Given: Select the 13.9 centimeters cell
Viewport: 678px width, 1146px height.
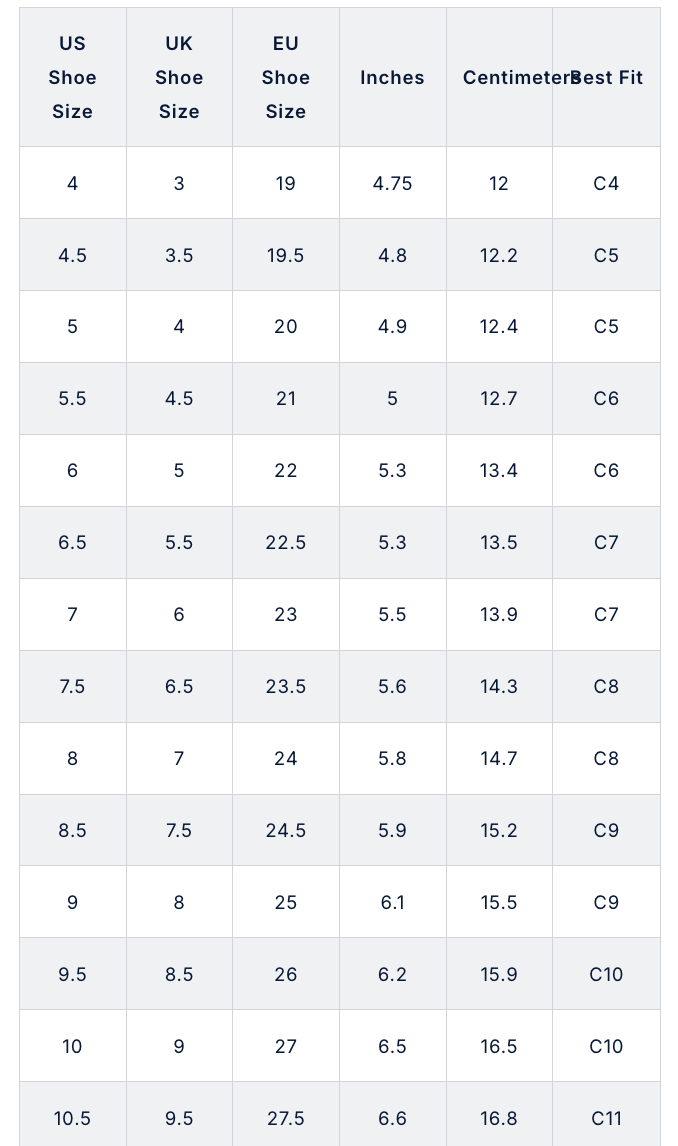Looking at the screenshot, I should pyautogui.click(x=499, y=614).
